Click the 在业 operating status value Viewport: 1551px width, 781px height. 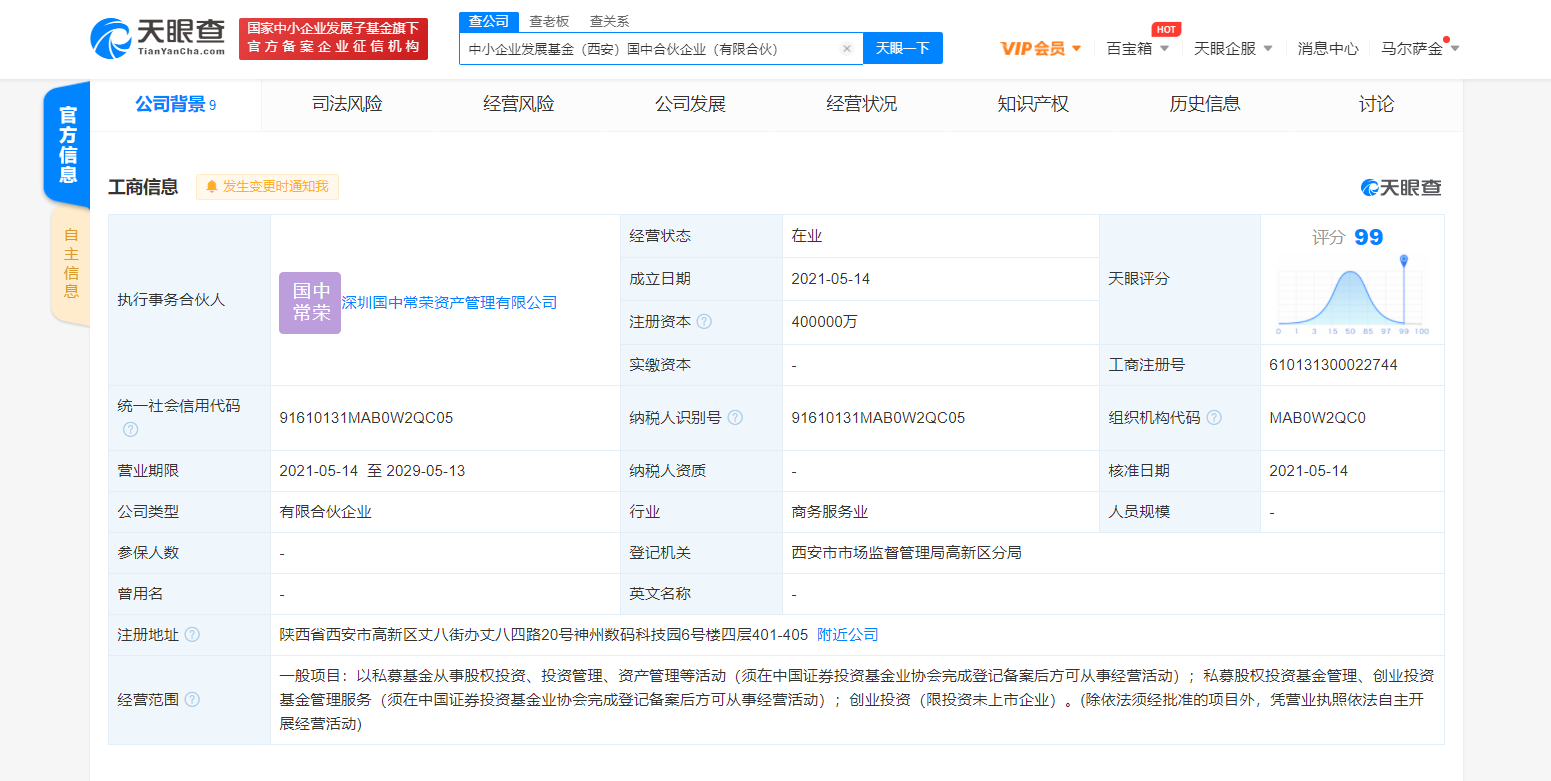[806, 236]
